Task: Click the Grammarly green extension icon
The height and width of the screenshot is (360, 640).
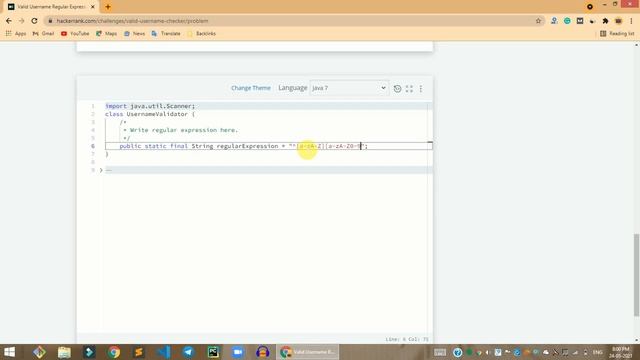Action: point(567,21)
